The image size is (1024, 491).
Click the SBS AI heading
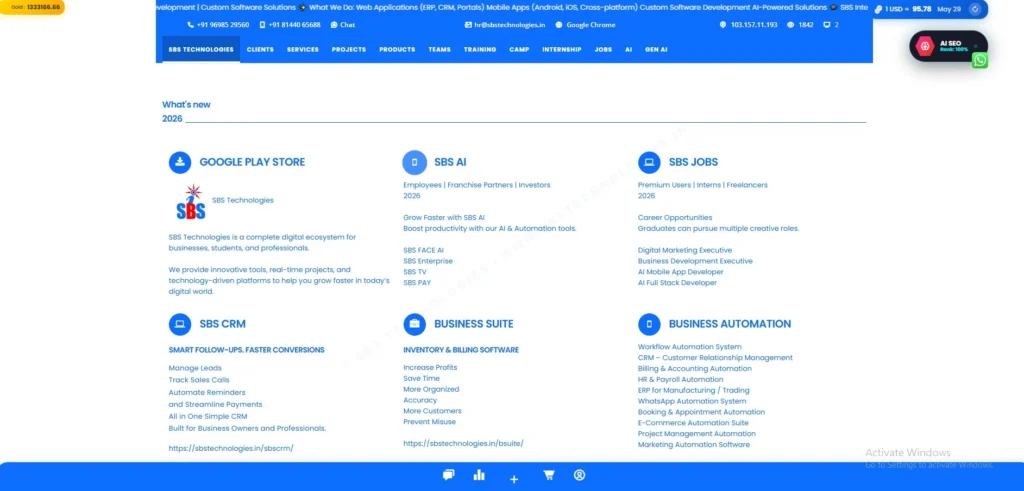450,163
